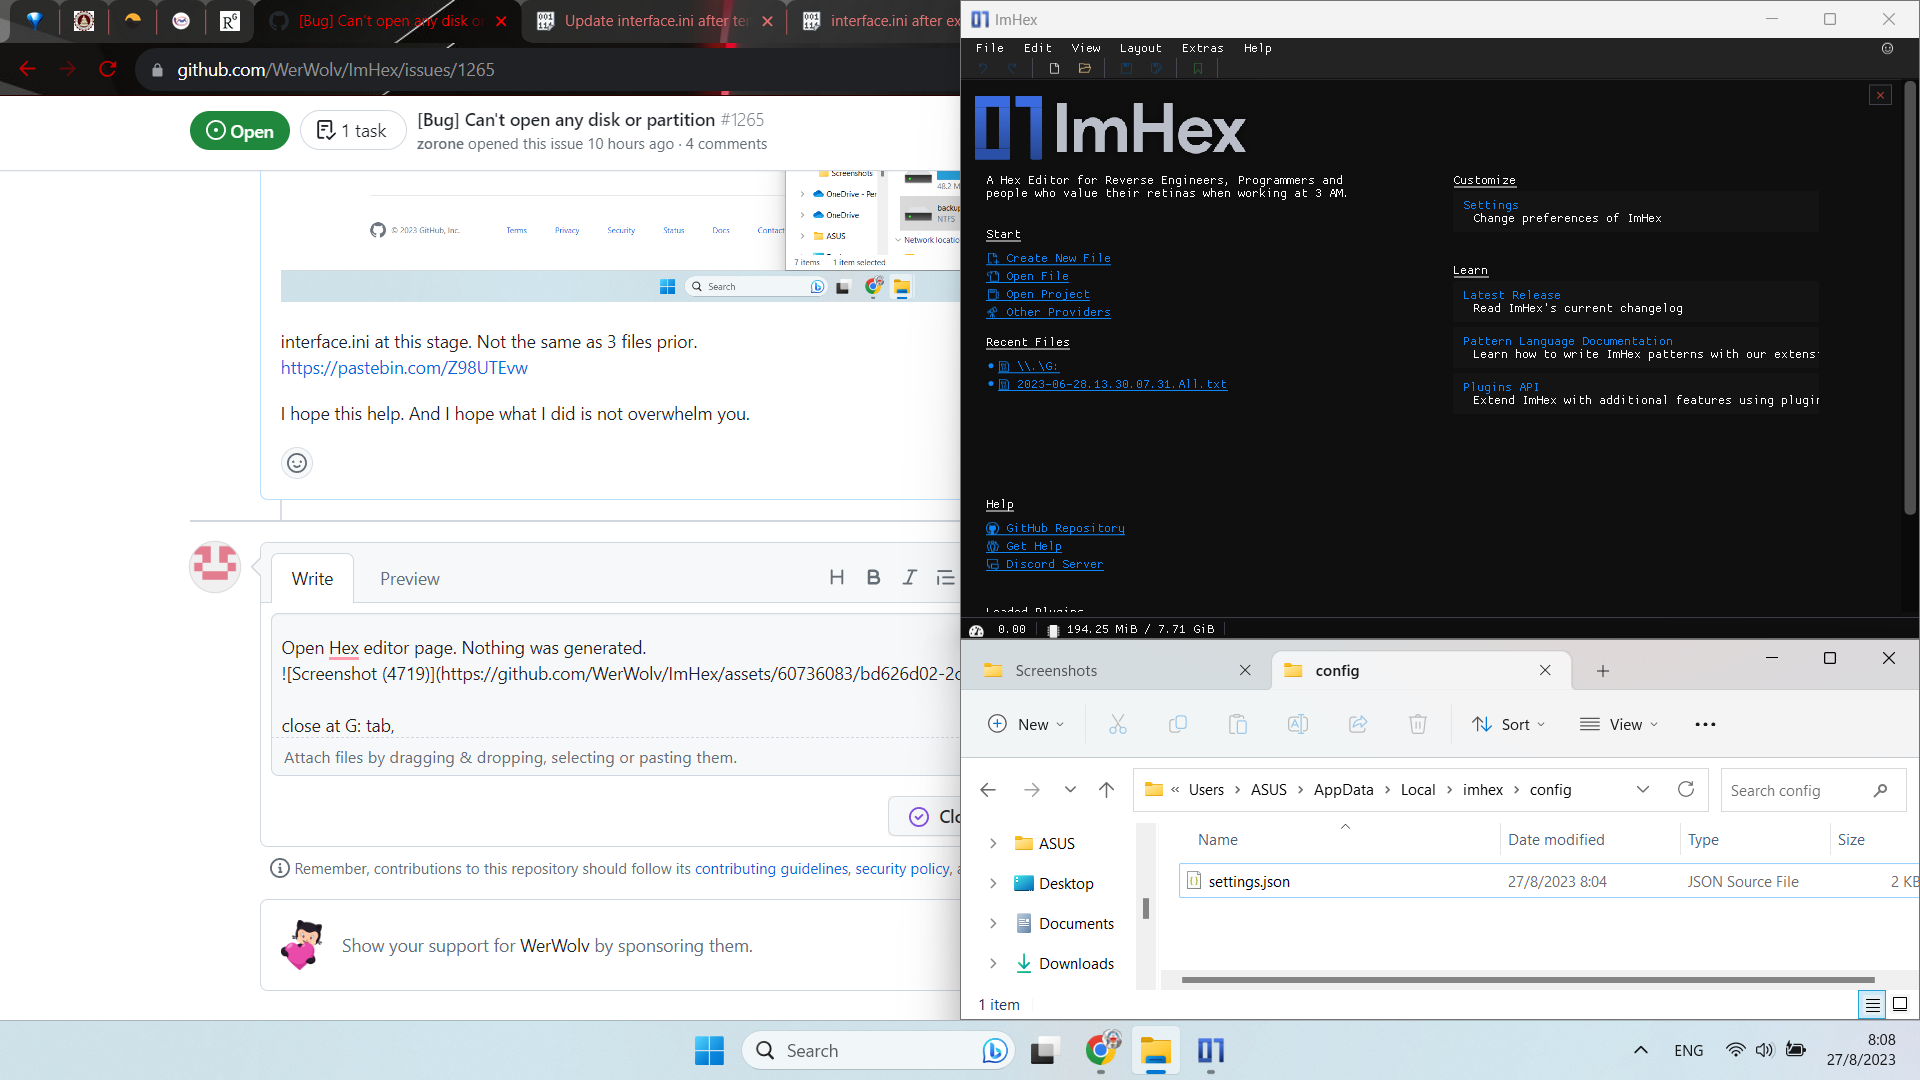Expand Downloads in the navigation pane
The height and width of the screenshot is (1080, 1920).
[x=993, y=963]
